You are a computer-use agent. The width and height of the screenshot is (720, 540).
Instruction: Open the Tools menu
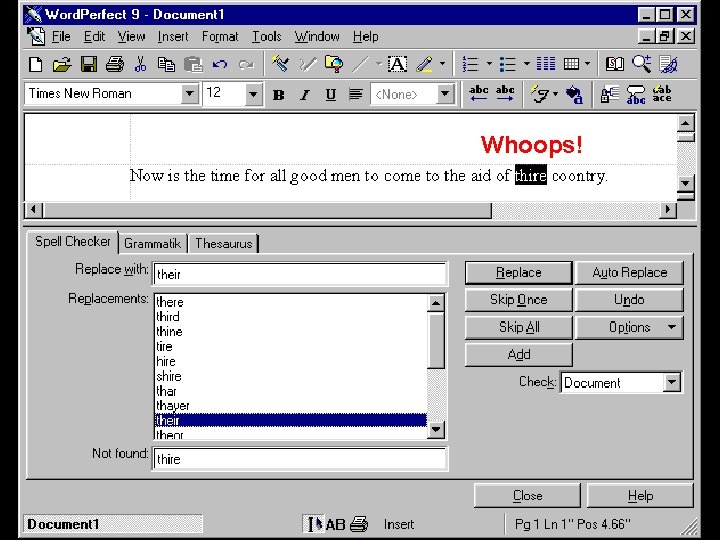click(x=266, y=36)
